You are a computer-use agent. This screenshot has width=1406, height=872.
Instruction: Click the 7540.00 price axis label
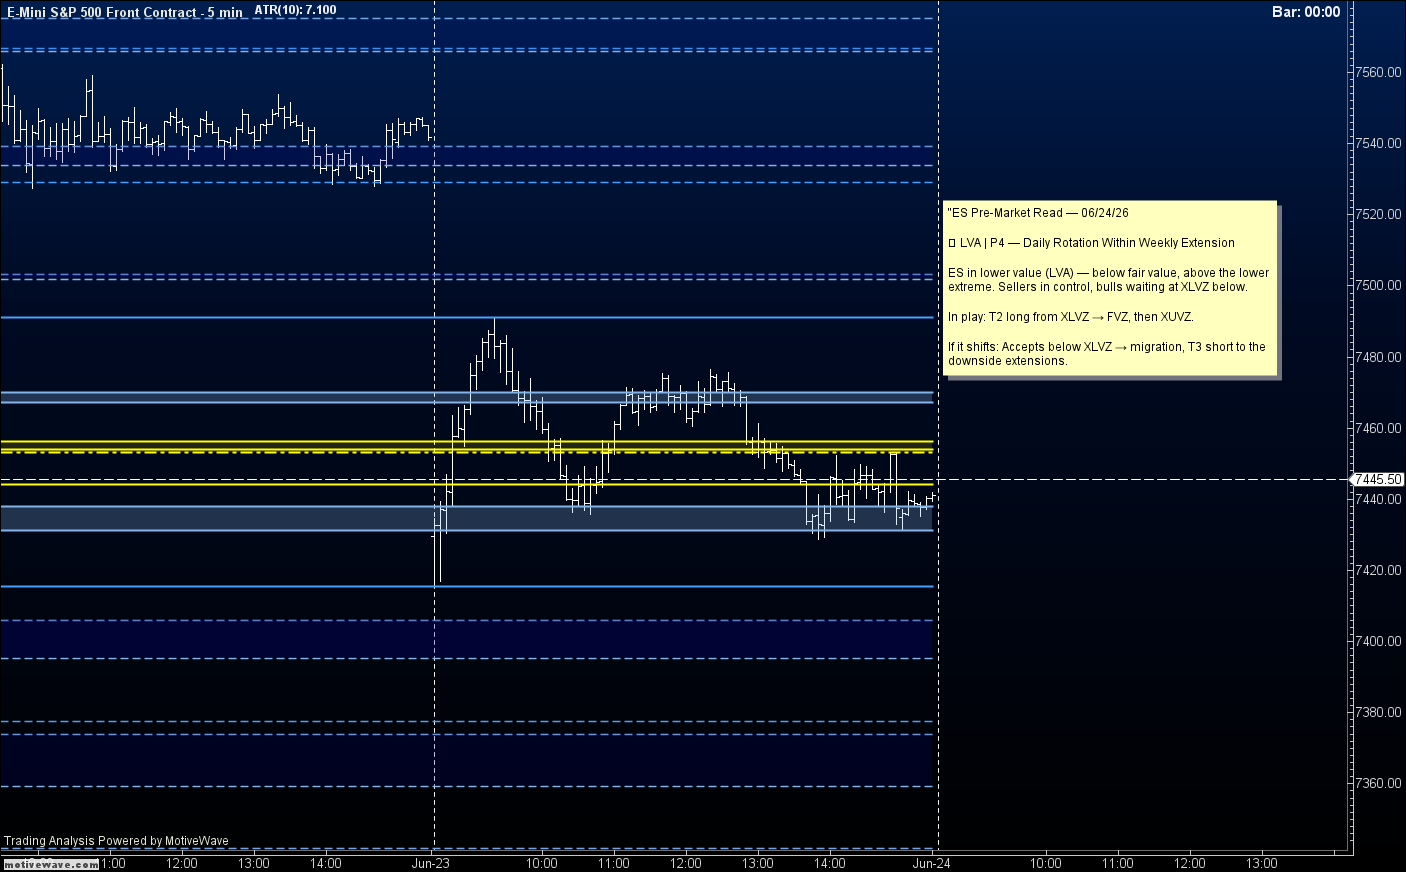1378,144
